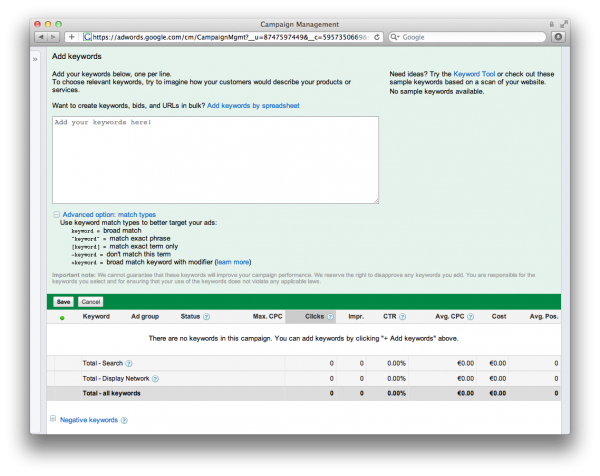The height and width of the screenshot is (476, 600).
Task: Open help icon beside Total - Display Network
Action: point(155,379)
